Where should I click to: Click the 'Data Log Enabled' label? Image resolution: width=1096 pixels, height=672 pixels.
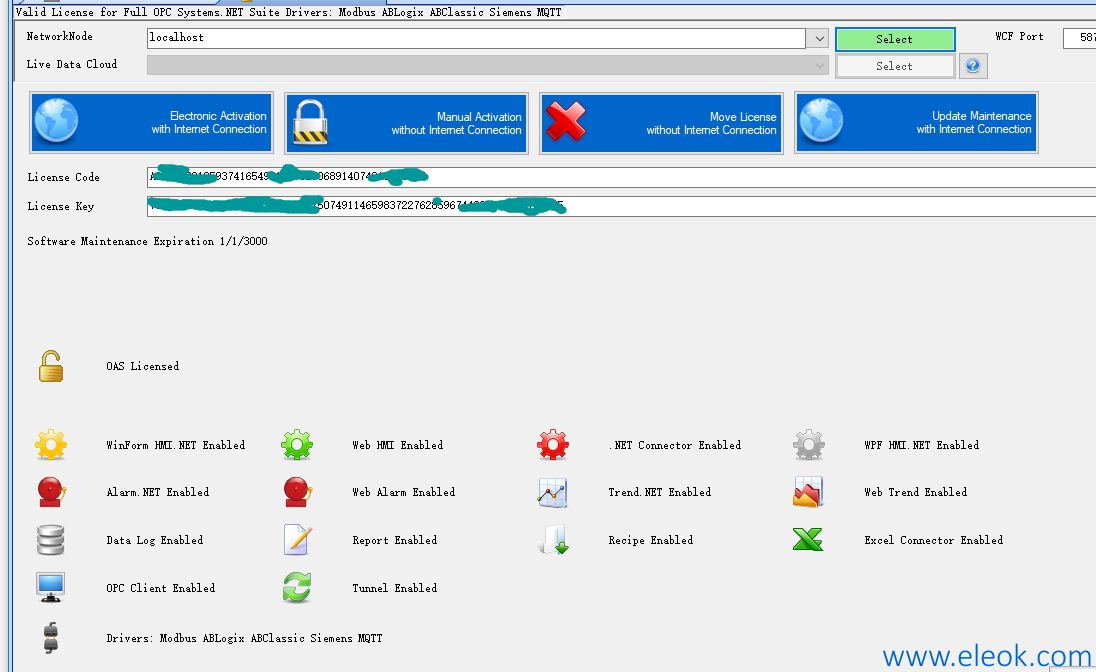(154, 540)
